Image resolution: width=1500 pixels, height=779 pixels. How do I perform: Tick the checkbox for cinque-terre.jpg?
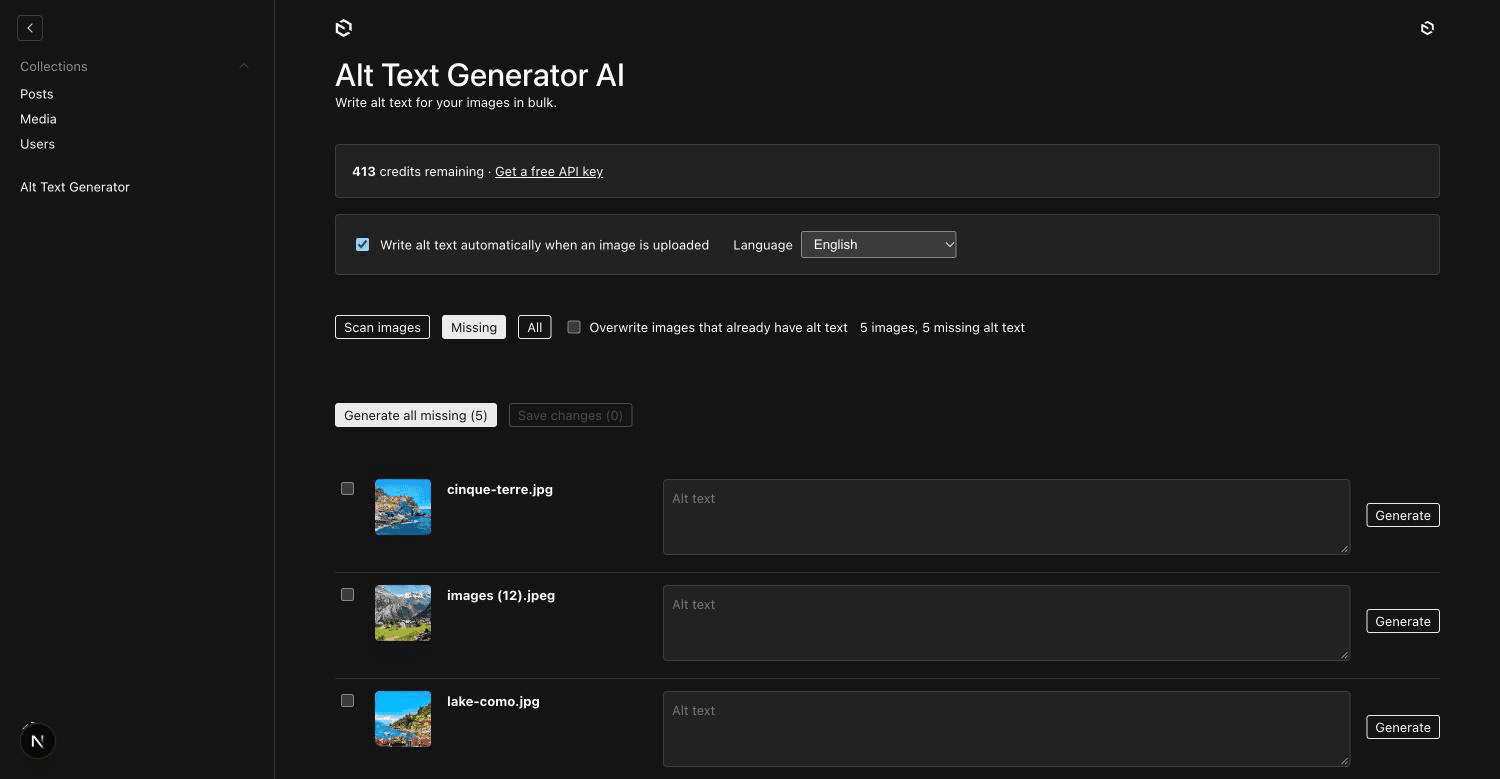coord(347,489)
